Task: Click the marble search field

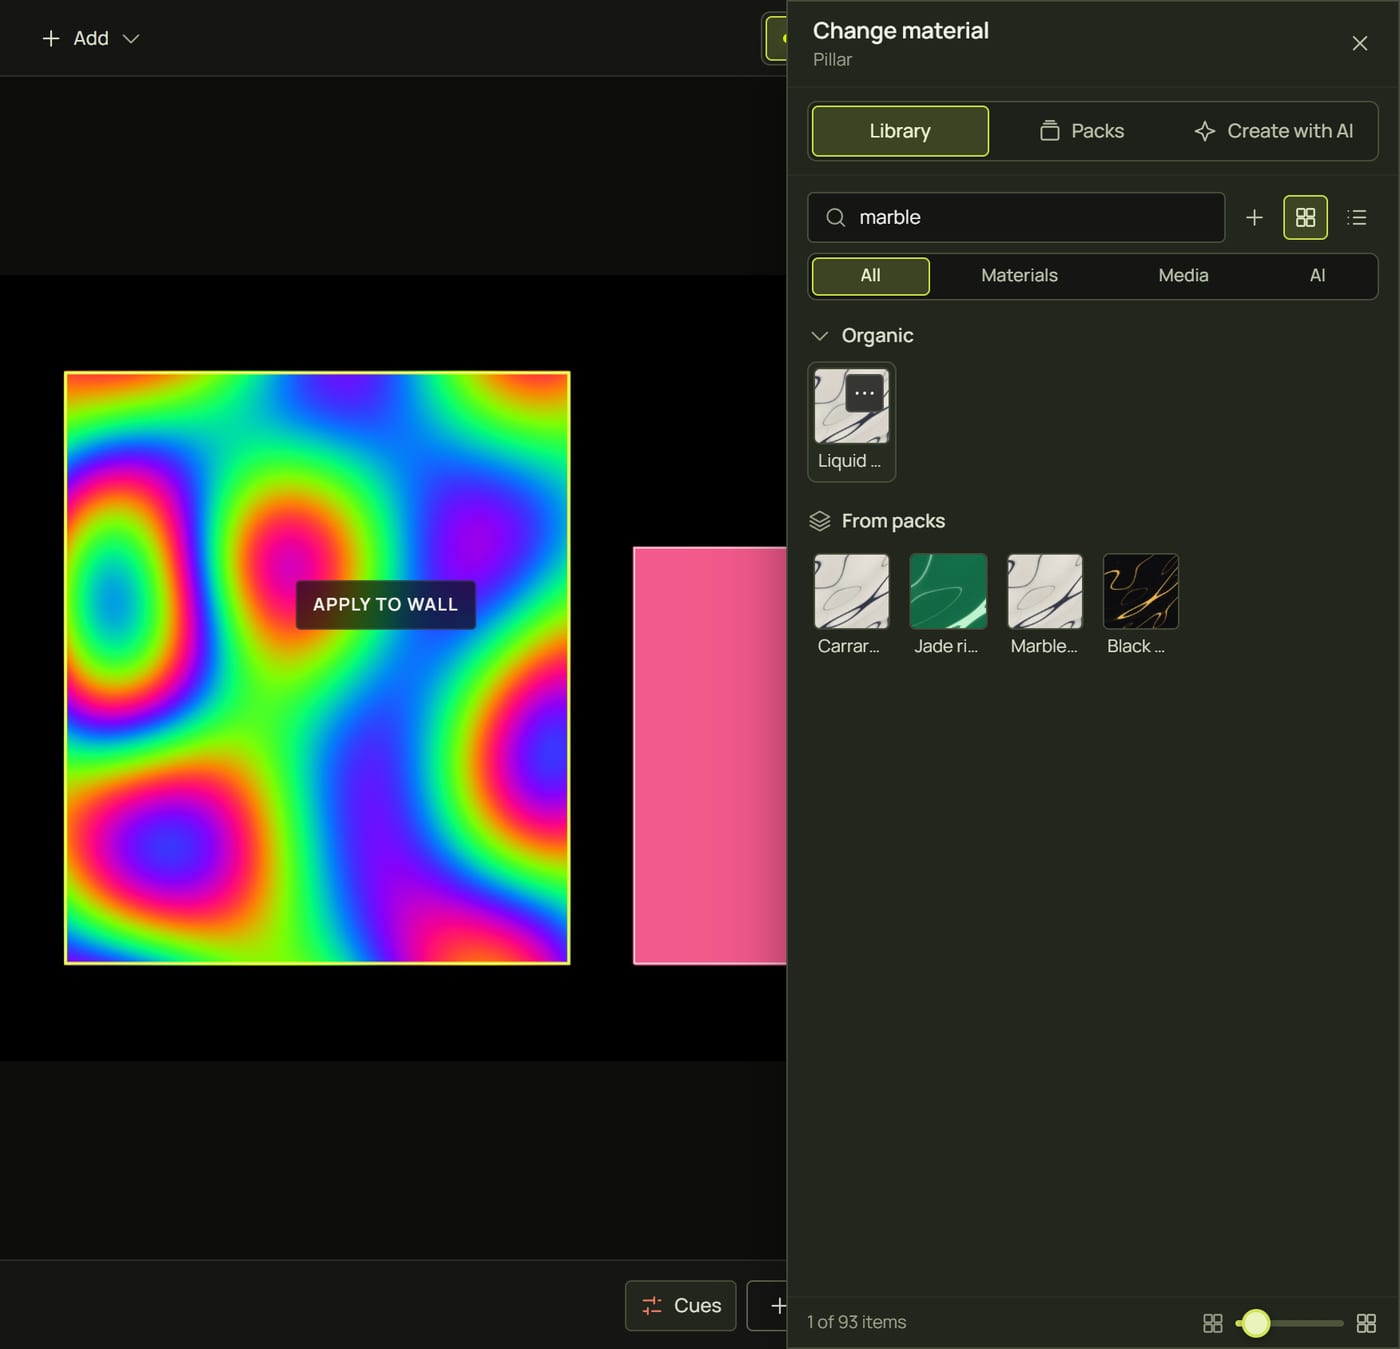Action: (x=1016, y=217)
